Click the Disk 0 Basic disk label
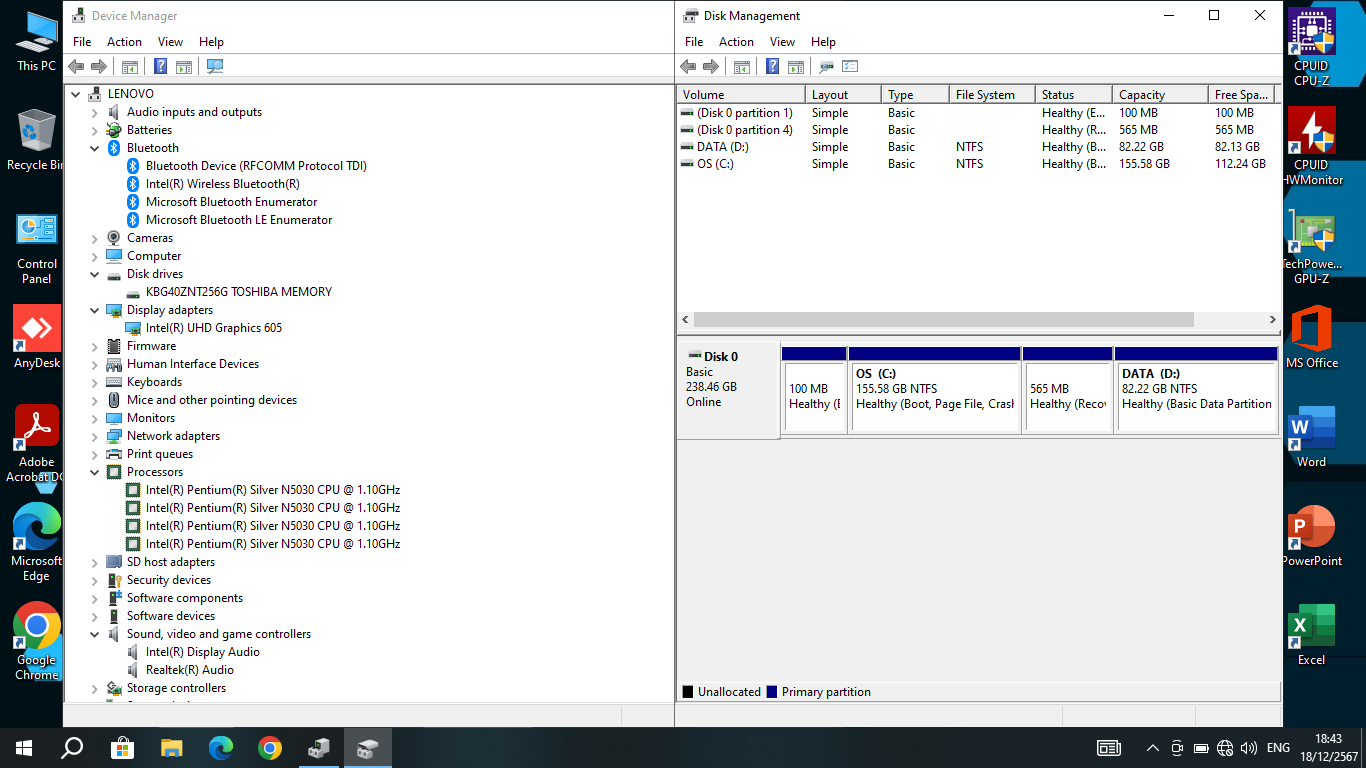This screenshot has width=1366, height=768. pyautogui.click(x=728, y=390)
